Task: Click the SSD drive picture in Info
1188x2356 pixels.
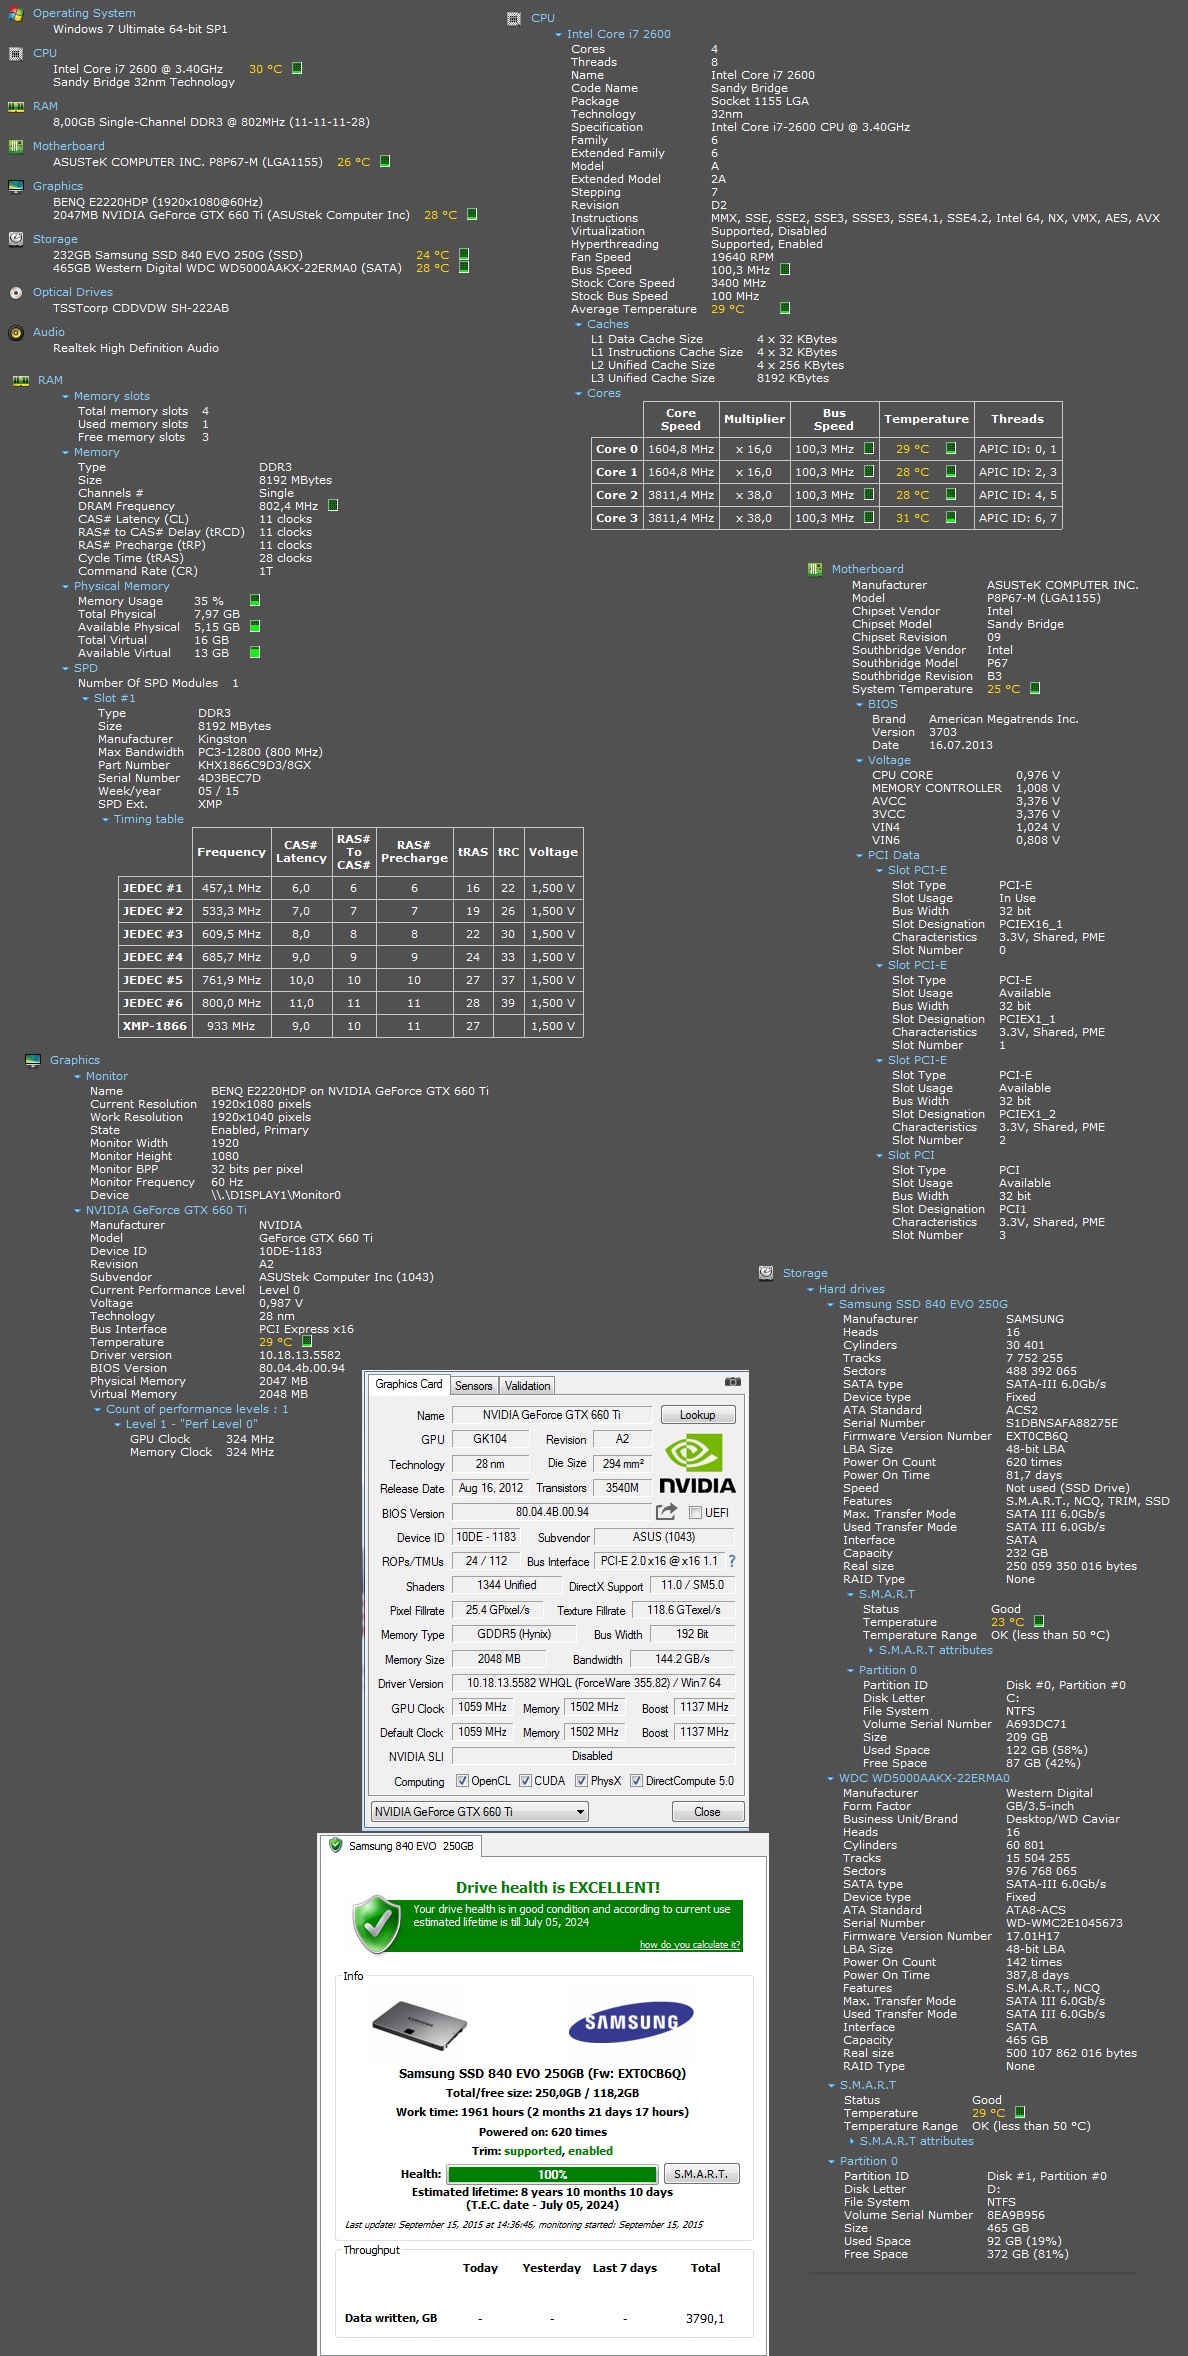Action: tap(419, 2023)
